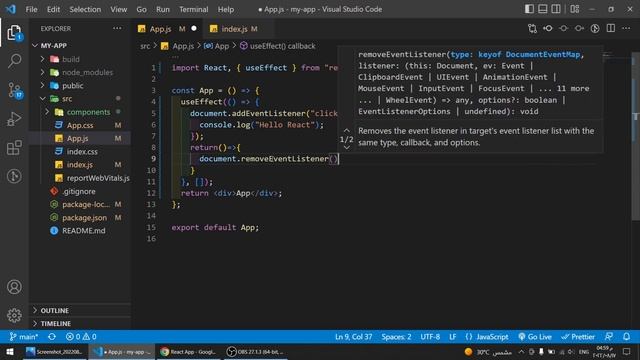Open editor more actions ellipsis
The width and height of the screenshot is (640, 360).
coord(626,28)
